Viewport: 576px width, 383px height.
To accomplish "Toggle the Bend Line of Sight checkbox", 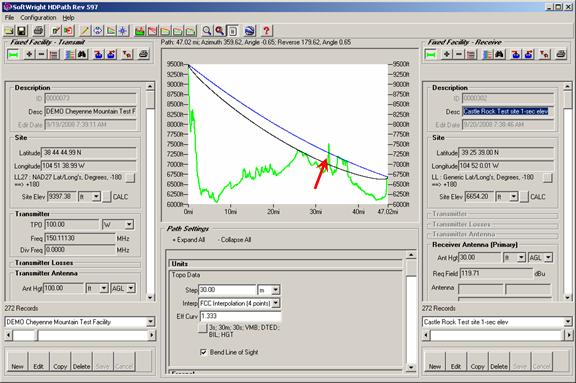I will pos(203,352).
